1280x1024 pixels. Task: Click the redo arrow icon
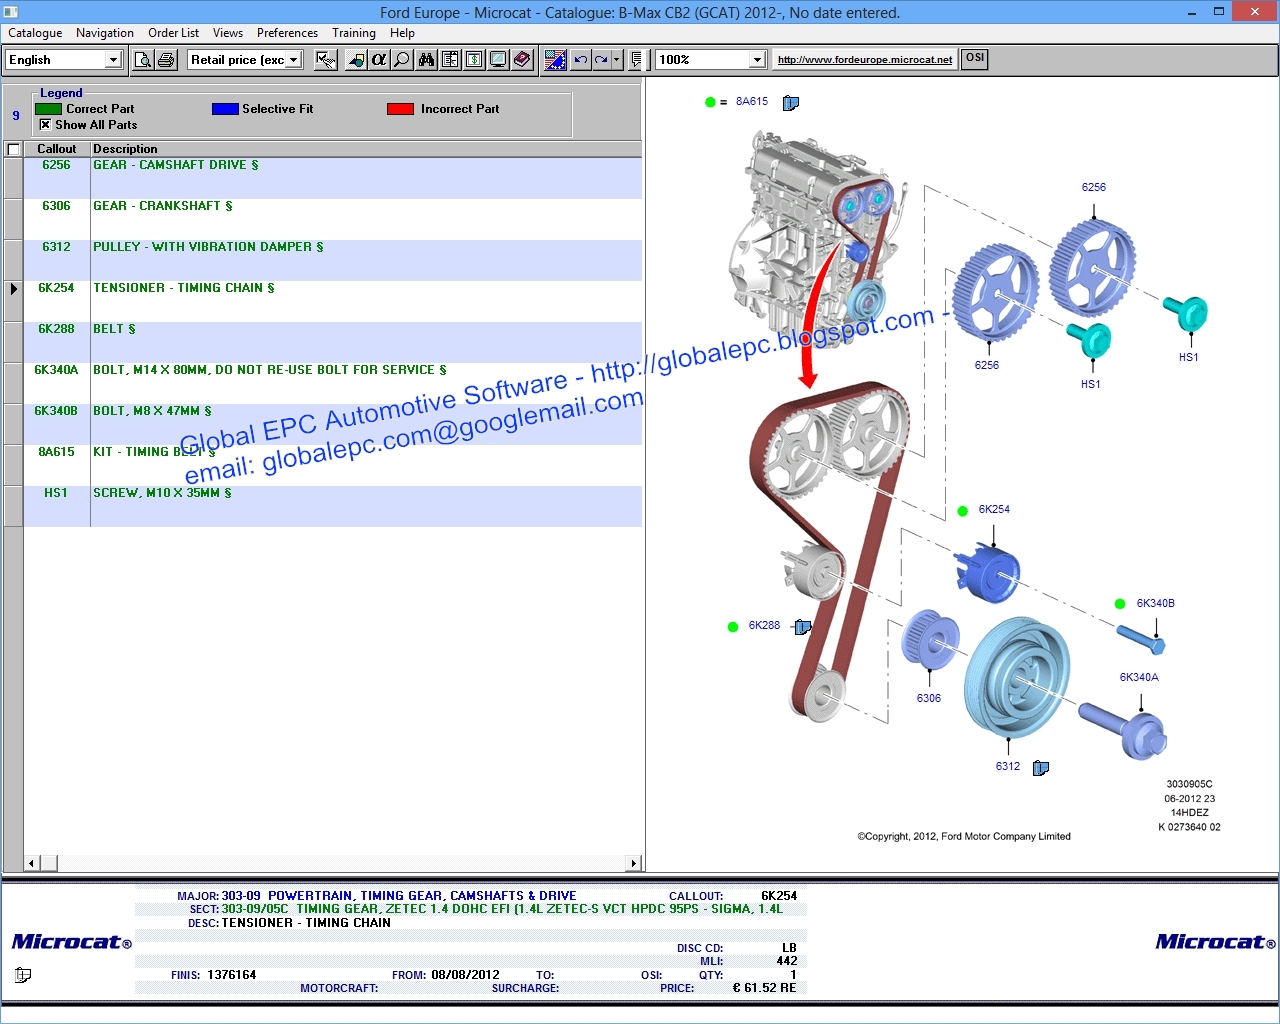pos(602,60)
